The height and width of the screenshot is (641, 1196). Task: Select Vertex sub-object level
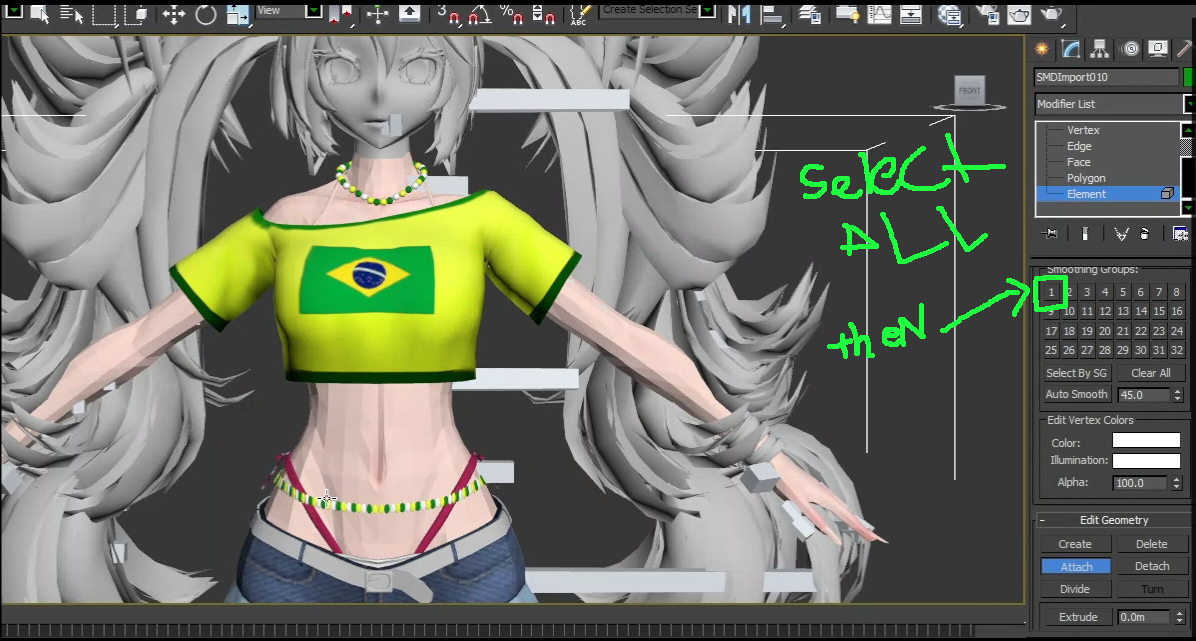tap(1083, 130)
